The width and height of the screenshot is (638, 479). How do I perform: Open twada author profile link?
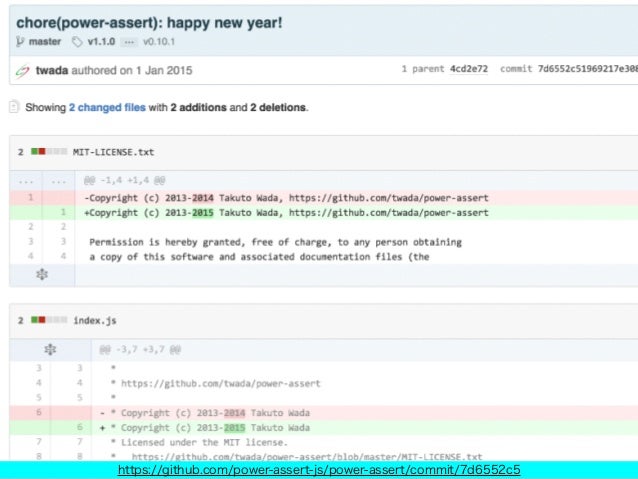point(52,70)
